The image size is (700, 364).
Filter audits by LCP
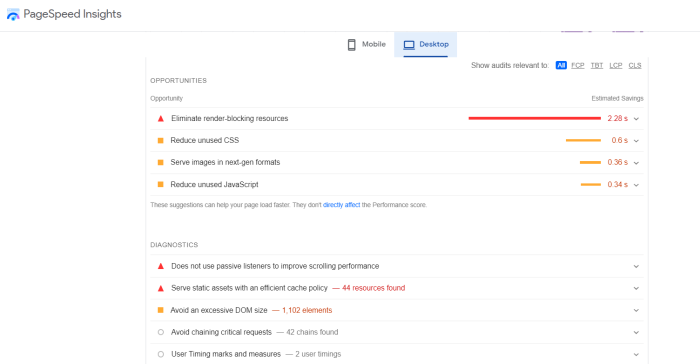616,65
